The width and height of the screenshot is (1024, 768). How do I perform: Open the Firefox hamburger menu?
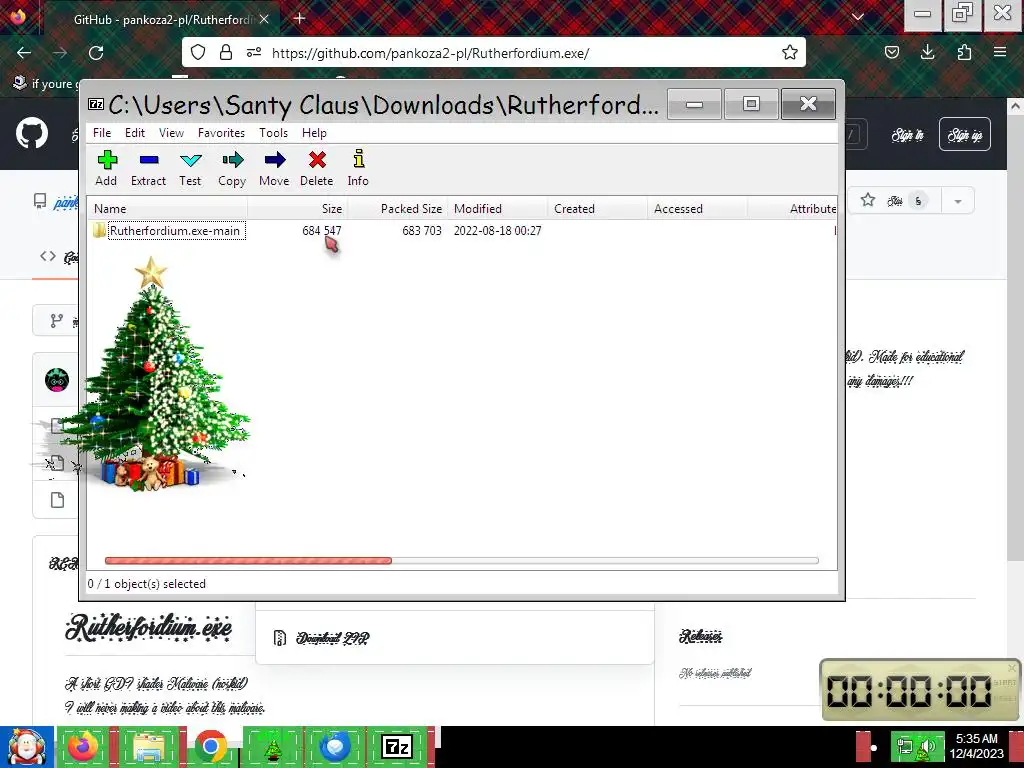click(1000, 53)
